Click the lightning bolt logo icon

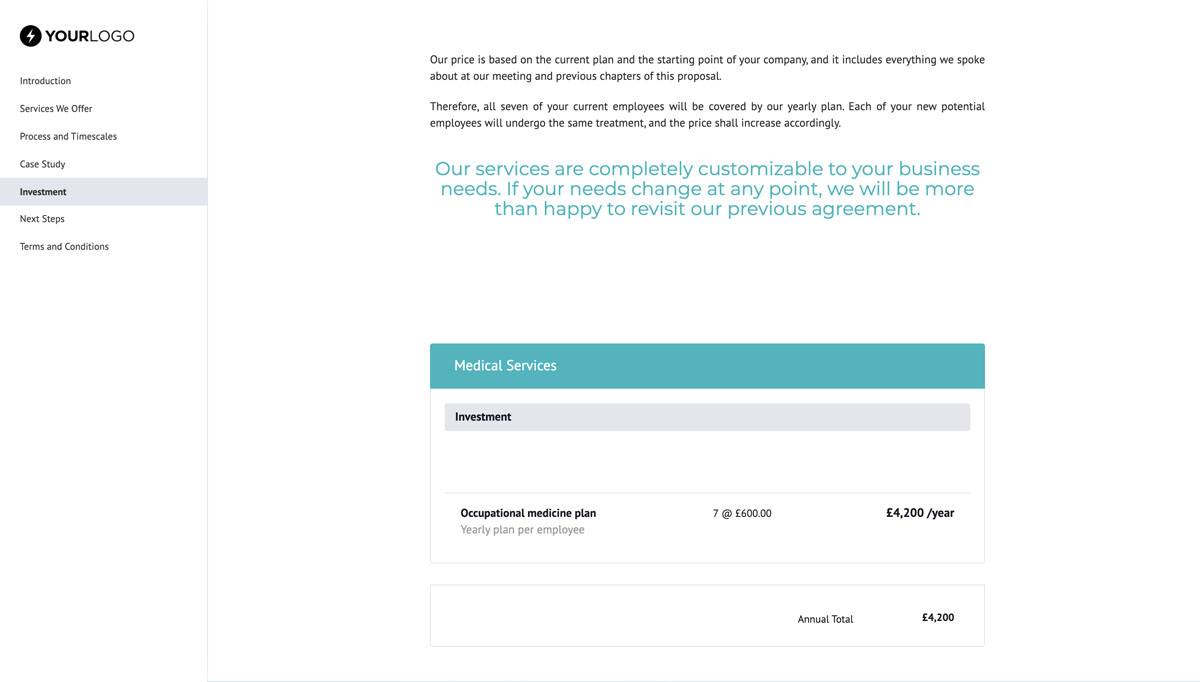(x=31, y=35)
